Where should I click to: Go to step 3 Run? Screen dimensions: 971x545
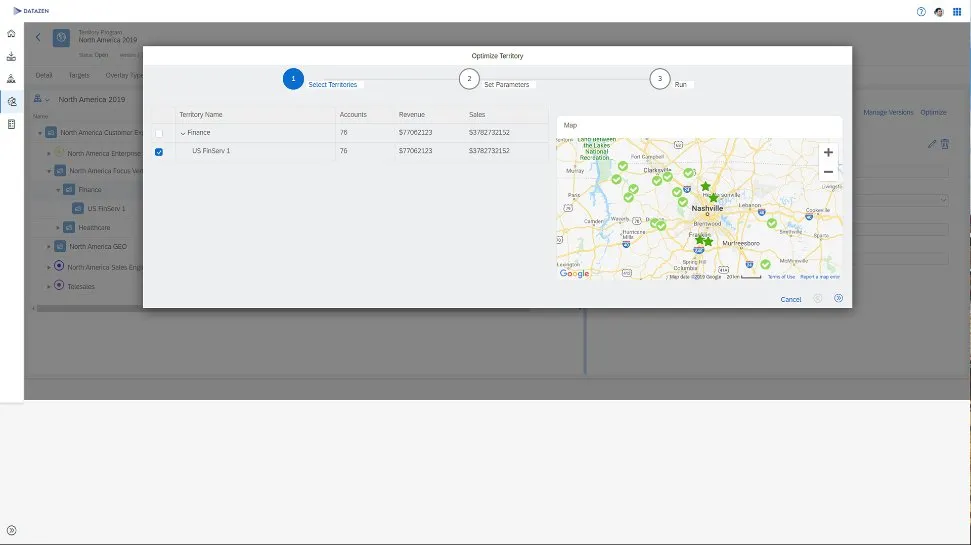(660, 79)
